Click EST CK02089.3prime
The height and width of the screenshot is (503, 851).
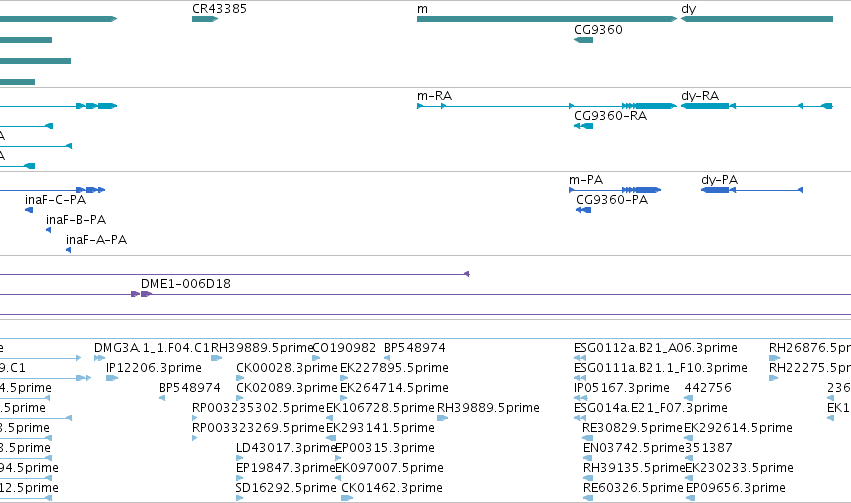(x=287, y=388)
